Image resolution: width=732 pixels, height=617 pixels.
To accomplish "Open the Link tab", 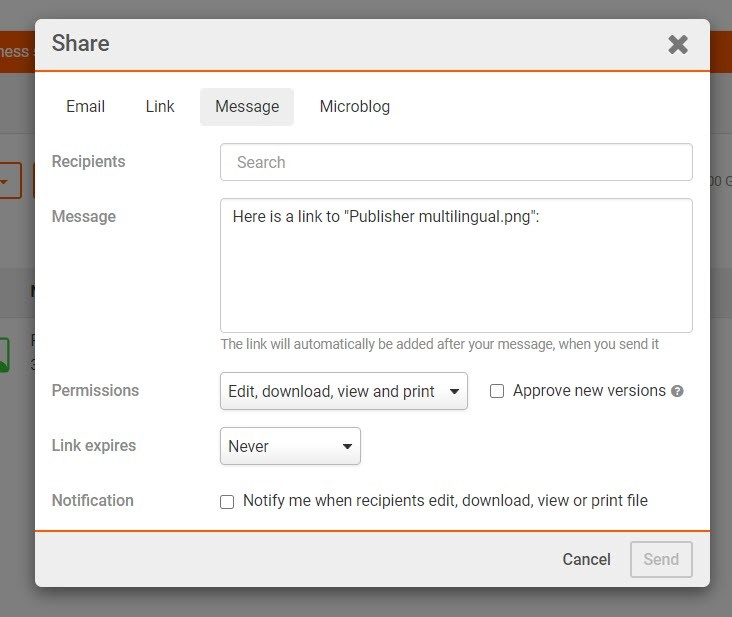I will point(160,107).
